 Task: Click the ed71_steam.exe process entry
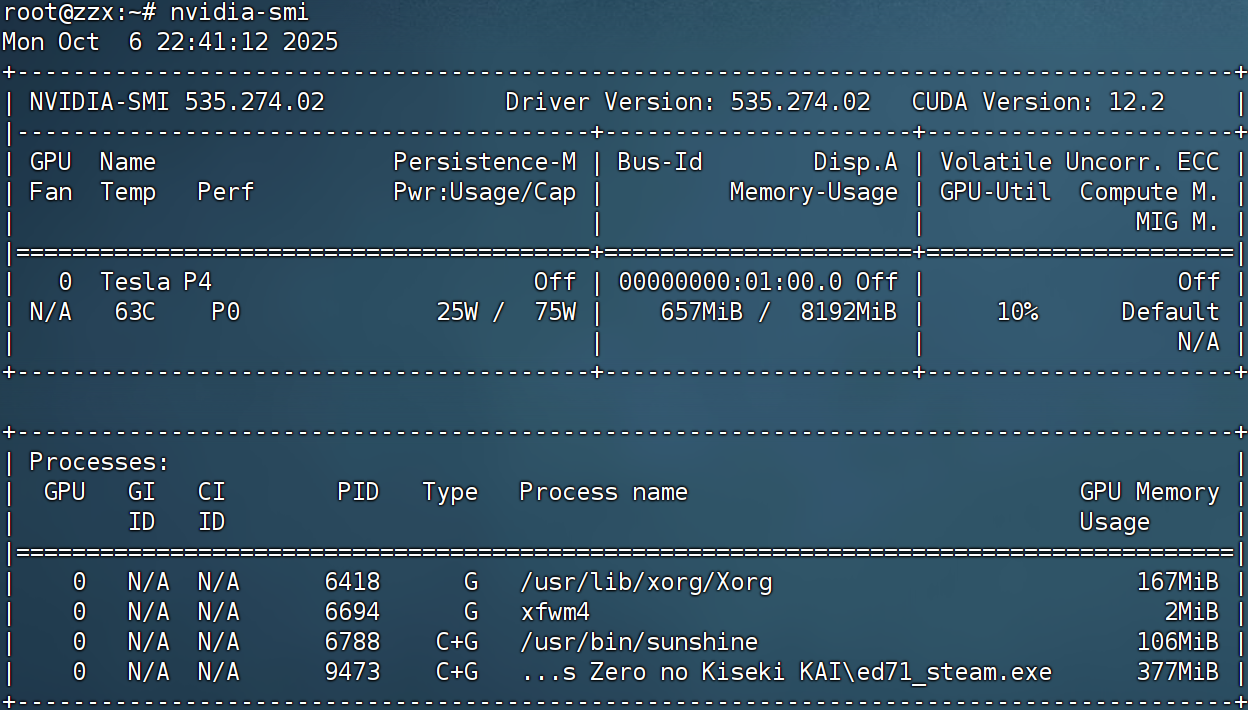[x=786, y=672]
